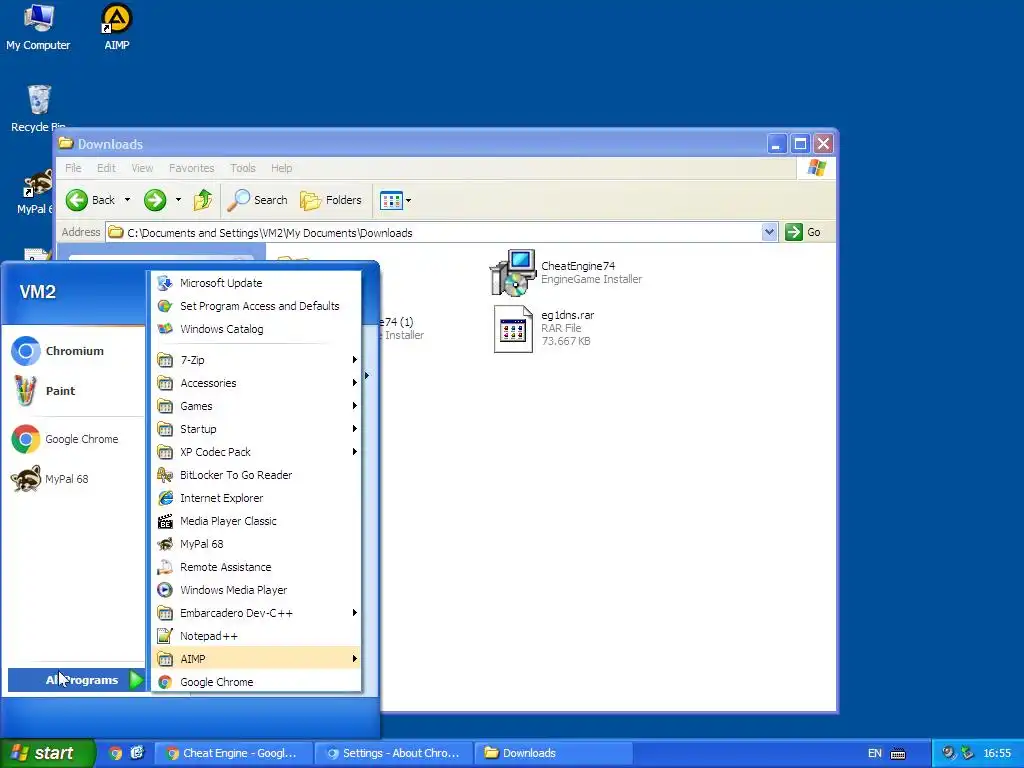Click Chrome quick launch icon in taskbar
This screenshot has height=768, width=1024.
click(x=116, y=753)
